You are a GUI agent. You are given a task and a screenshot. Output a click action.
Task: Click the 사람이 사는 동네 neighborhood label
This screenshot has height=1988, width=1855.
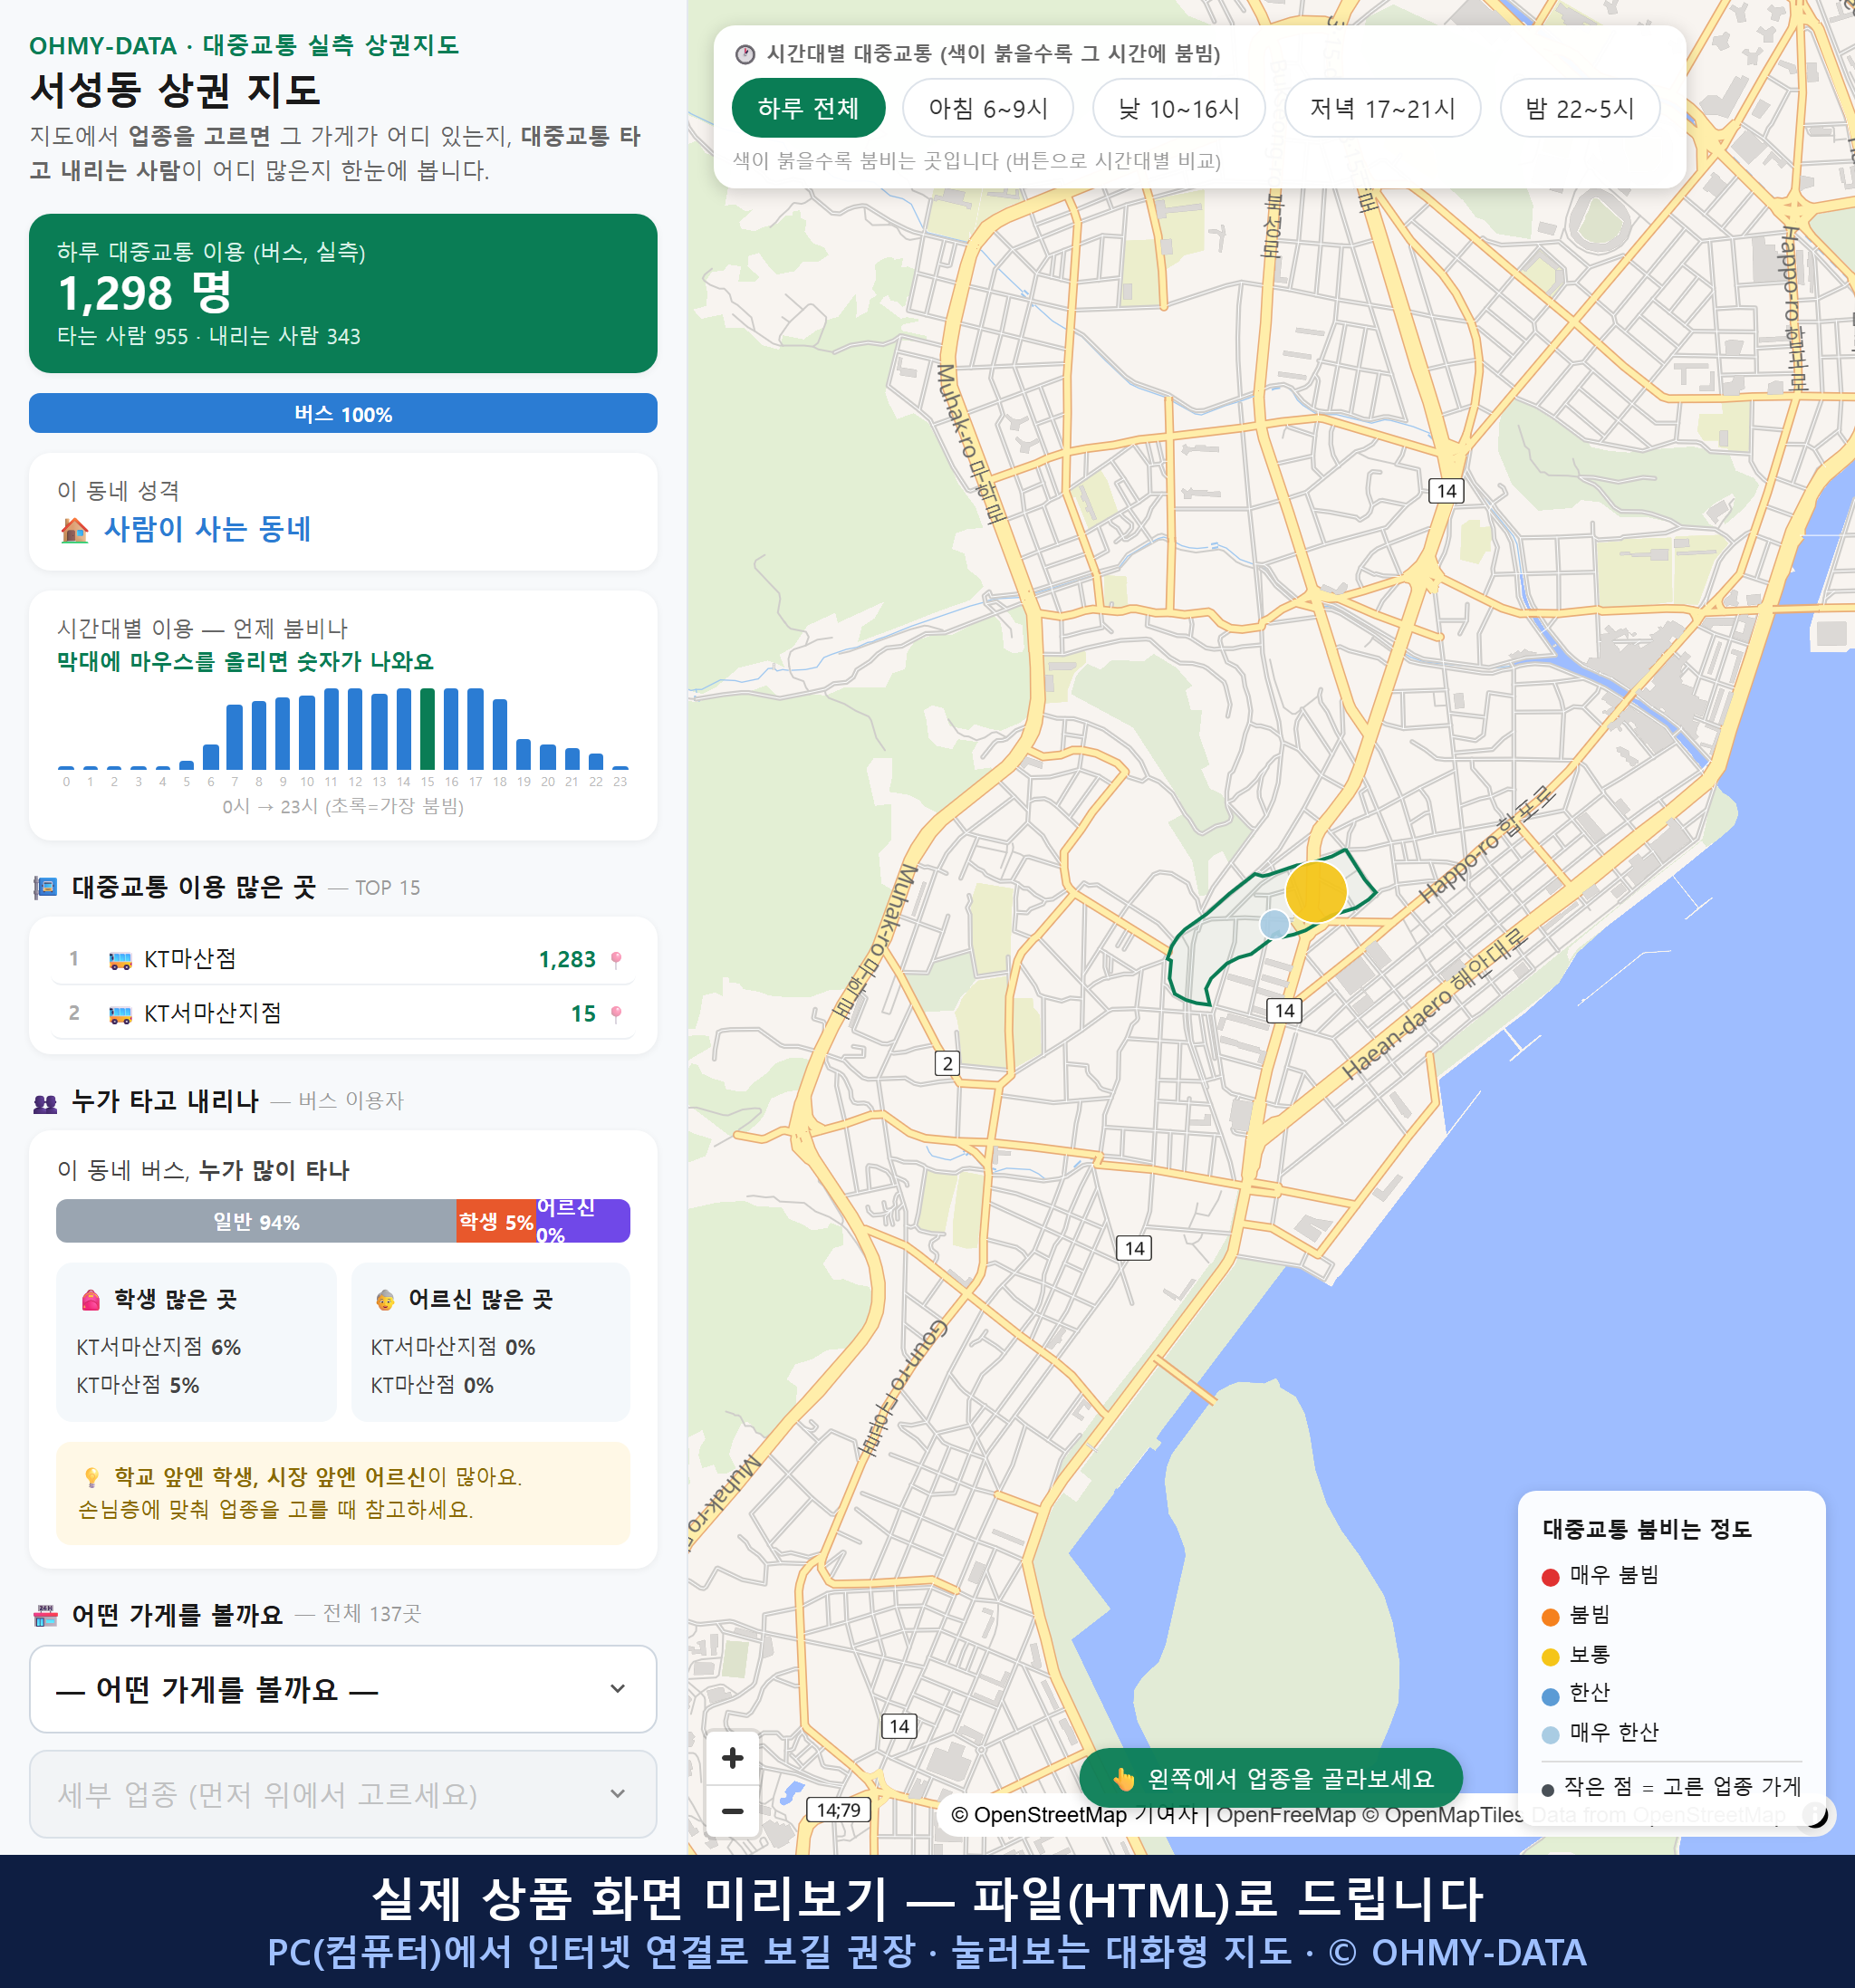tap(207, 529)
